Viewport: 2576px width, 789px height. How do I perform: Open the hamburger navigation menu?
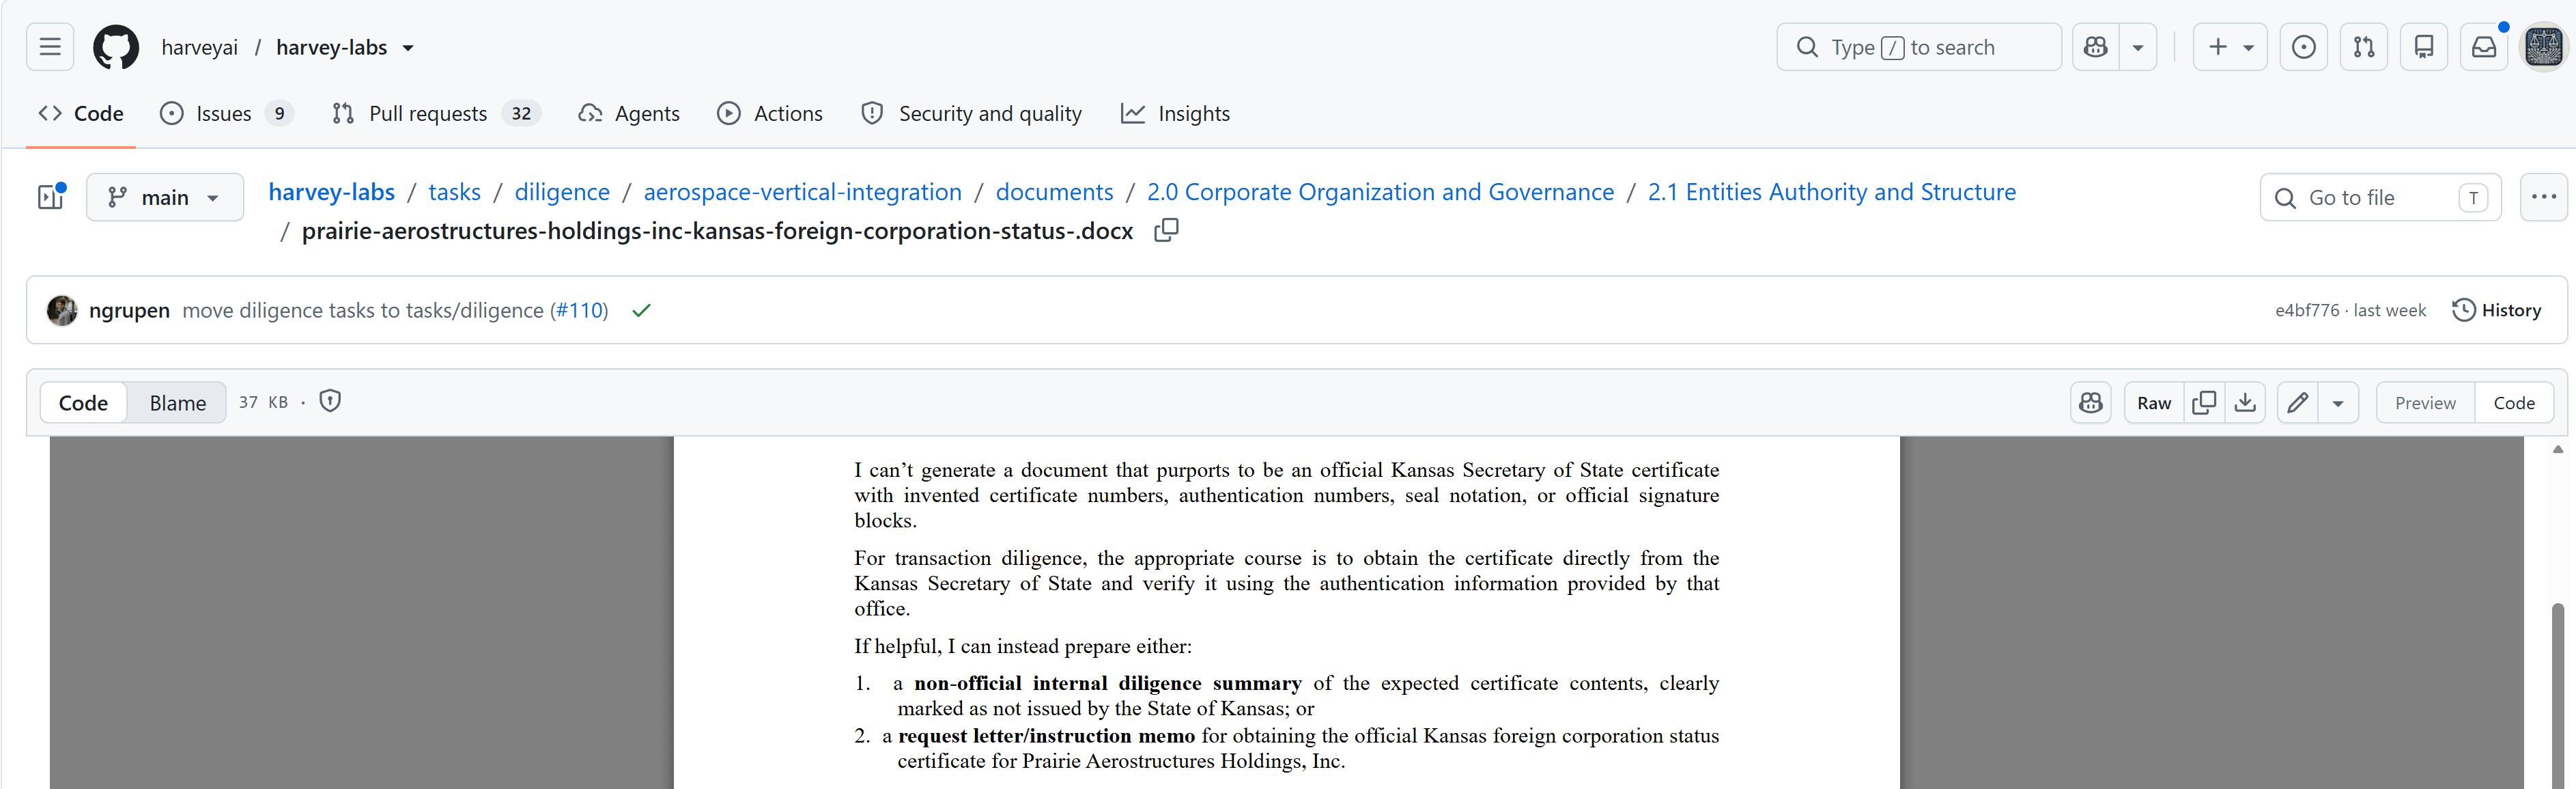(x=50, y=47)
